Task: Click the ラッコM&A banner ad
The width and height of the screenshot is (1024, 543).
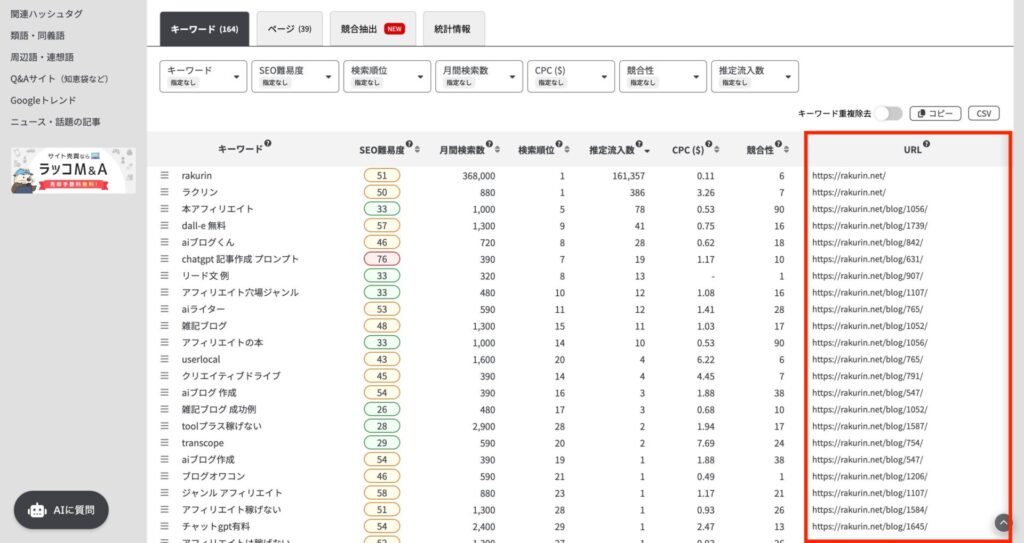Action: pos(73,171)
